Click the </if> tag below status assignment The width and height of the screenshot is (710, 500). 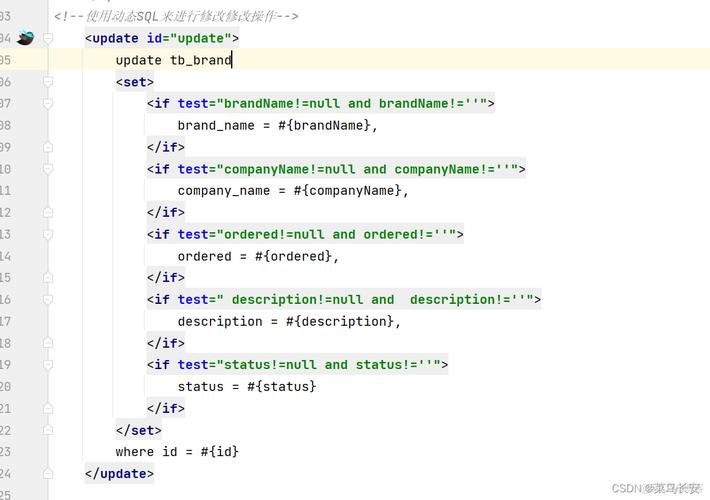[166, 408]
